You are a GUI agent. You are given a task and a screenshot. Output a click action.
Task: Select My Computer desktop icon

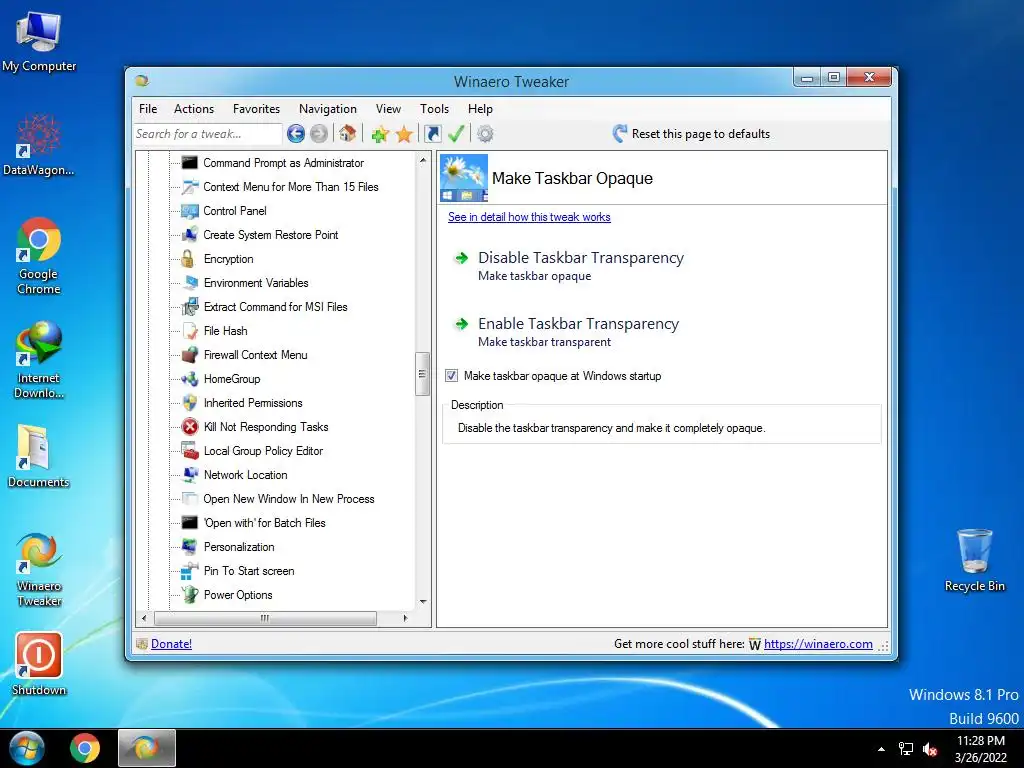(39, 40)
